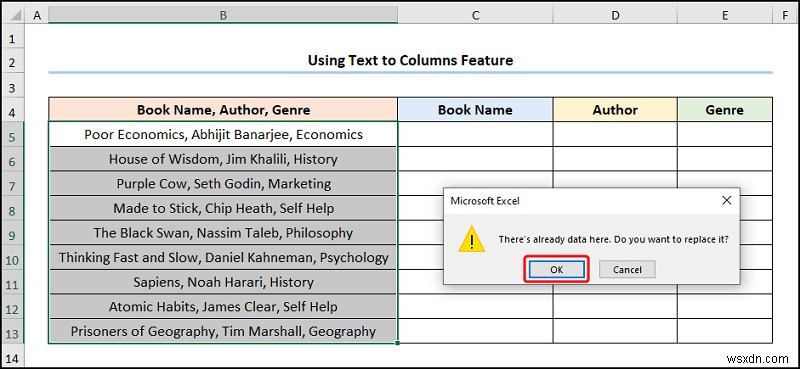Select cell 'Made to Stick, Chip Heath, Self Help'
This screenshot has width=800, height=369.
click(x=223, y=208)
